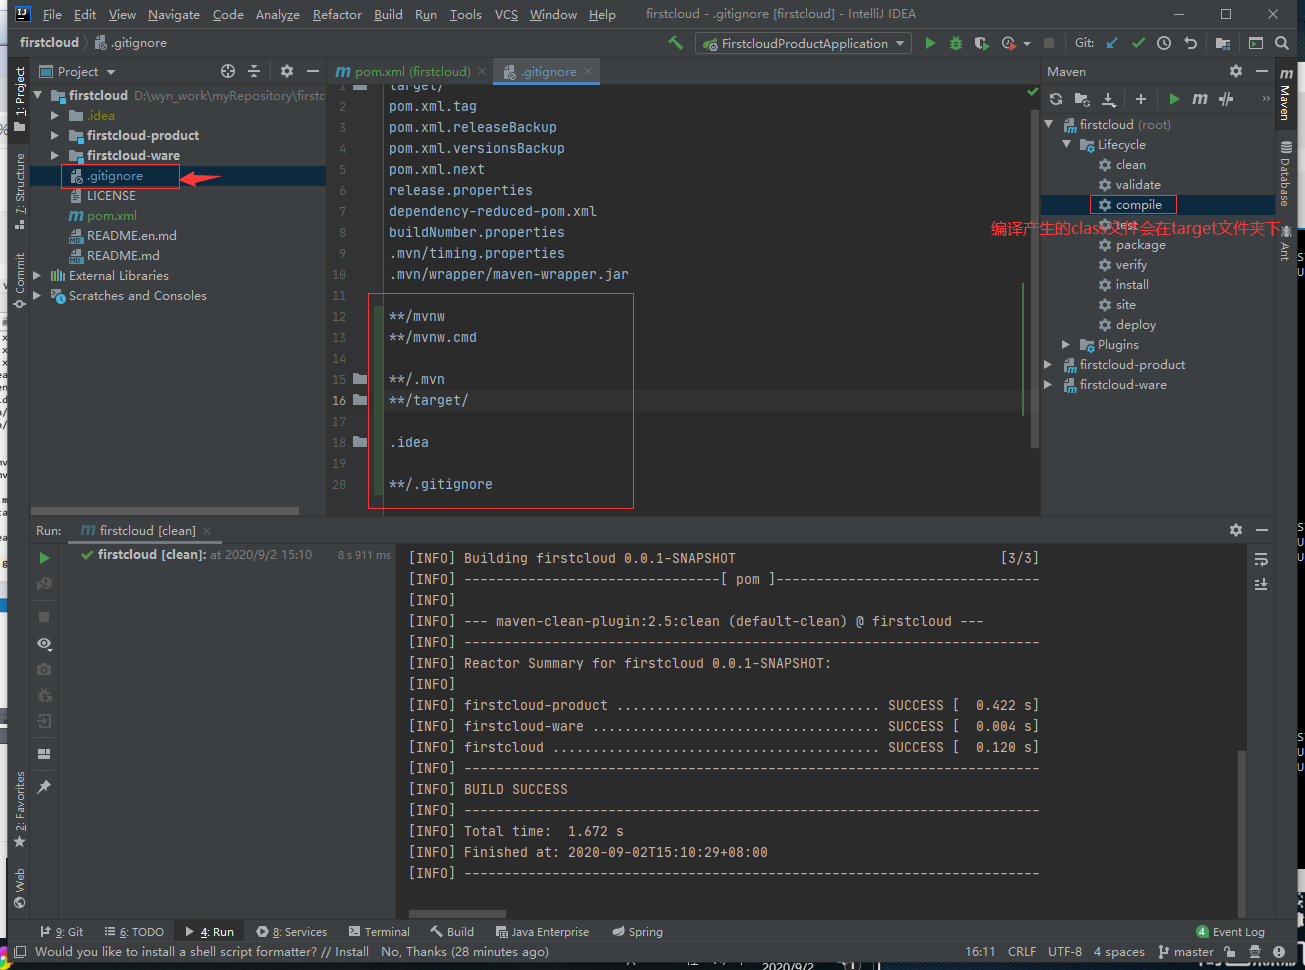
Task: Reload All Maven Projects icon
Action: [x=1056, y=98]
